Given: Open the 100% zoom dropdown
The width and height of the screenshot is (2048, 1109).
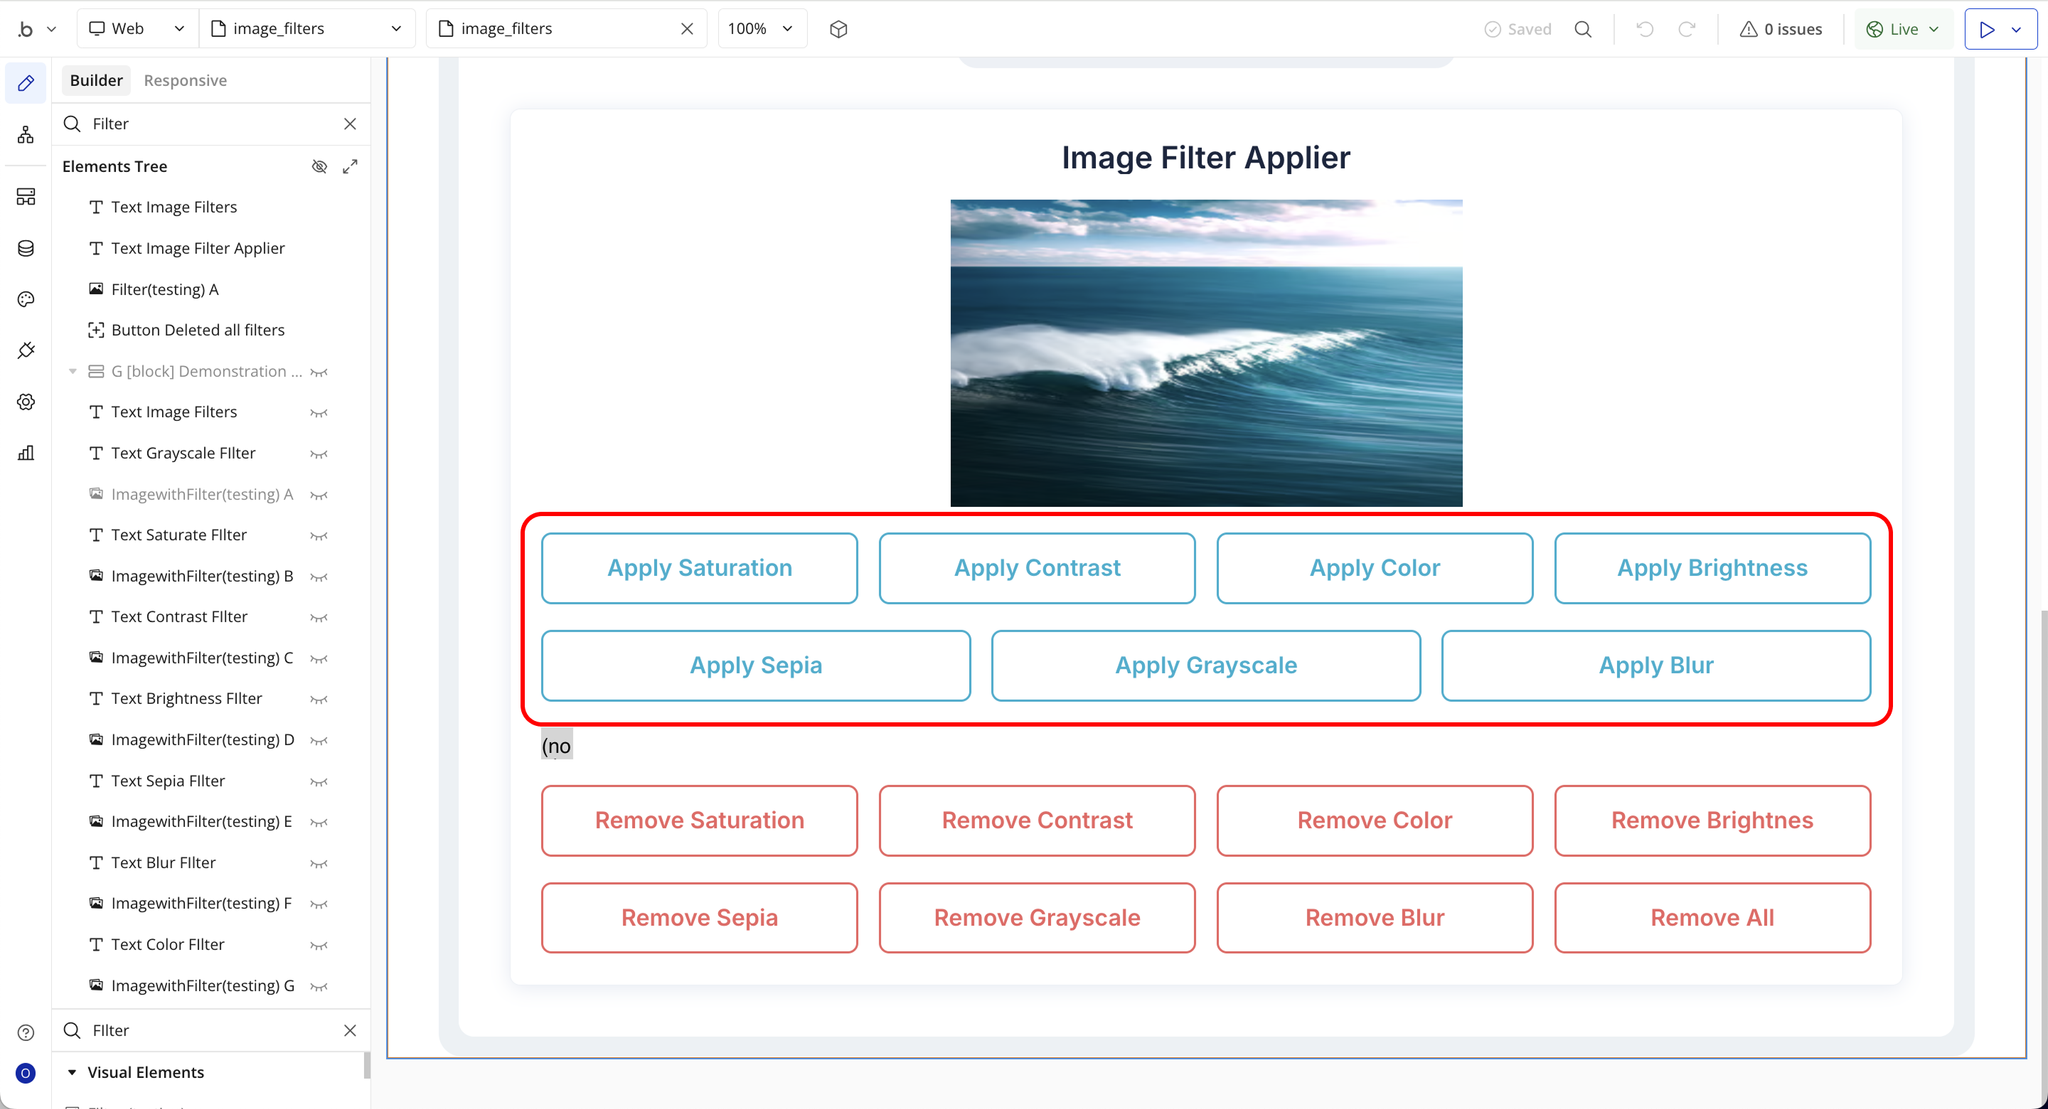Looking at the screenshot, I should (761, 29).
